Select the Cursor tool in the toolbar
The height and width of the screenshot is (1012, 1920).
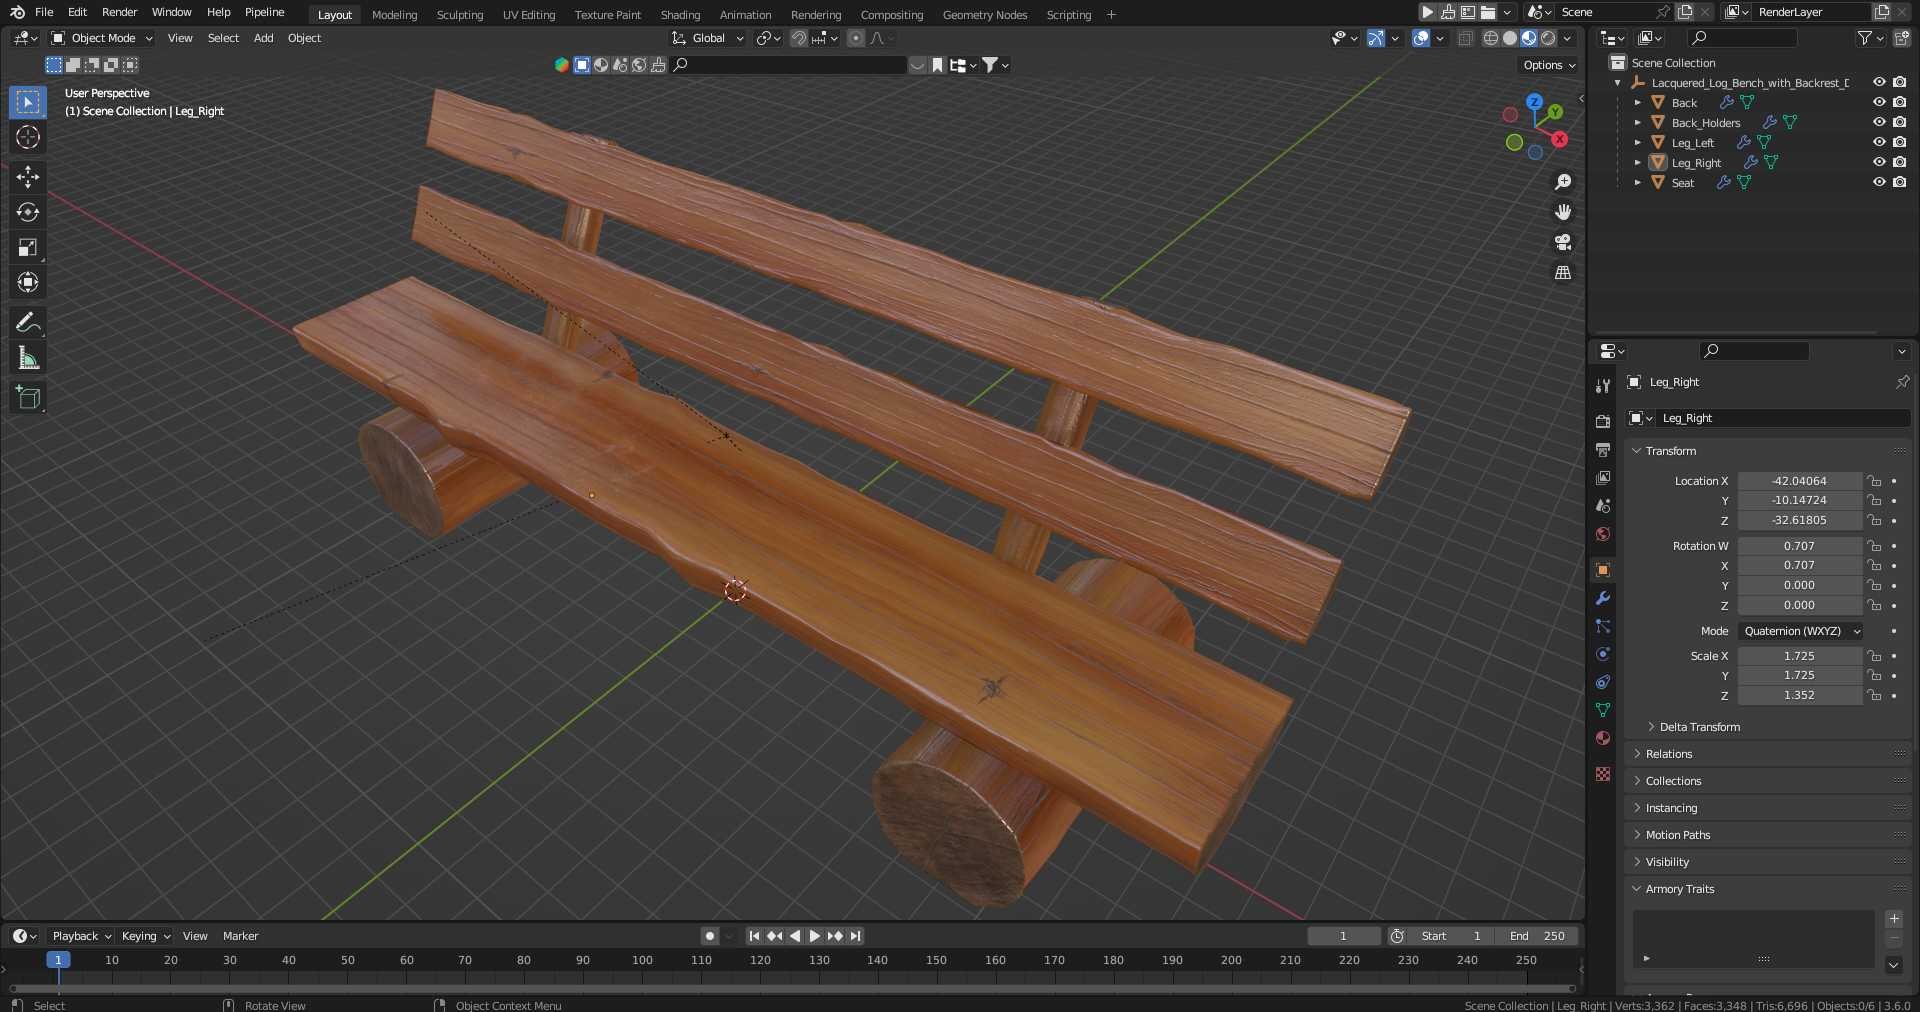tap(28, 137)
